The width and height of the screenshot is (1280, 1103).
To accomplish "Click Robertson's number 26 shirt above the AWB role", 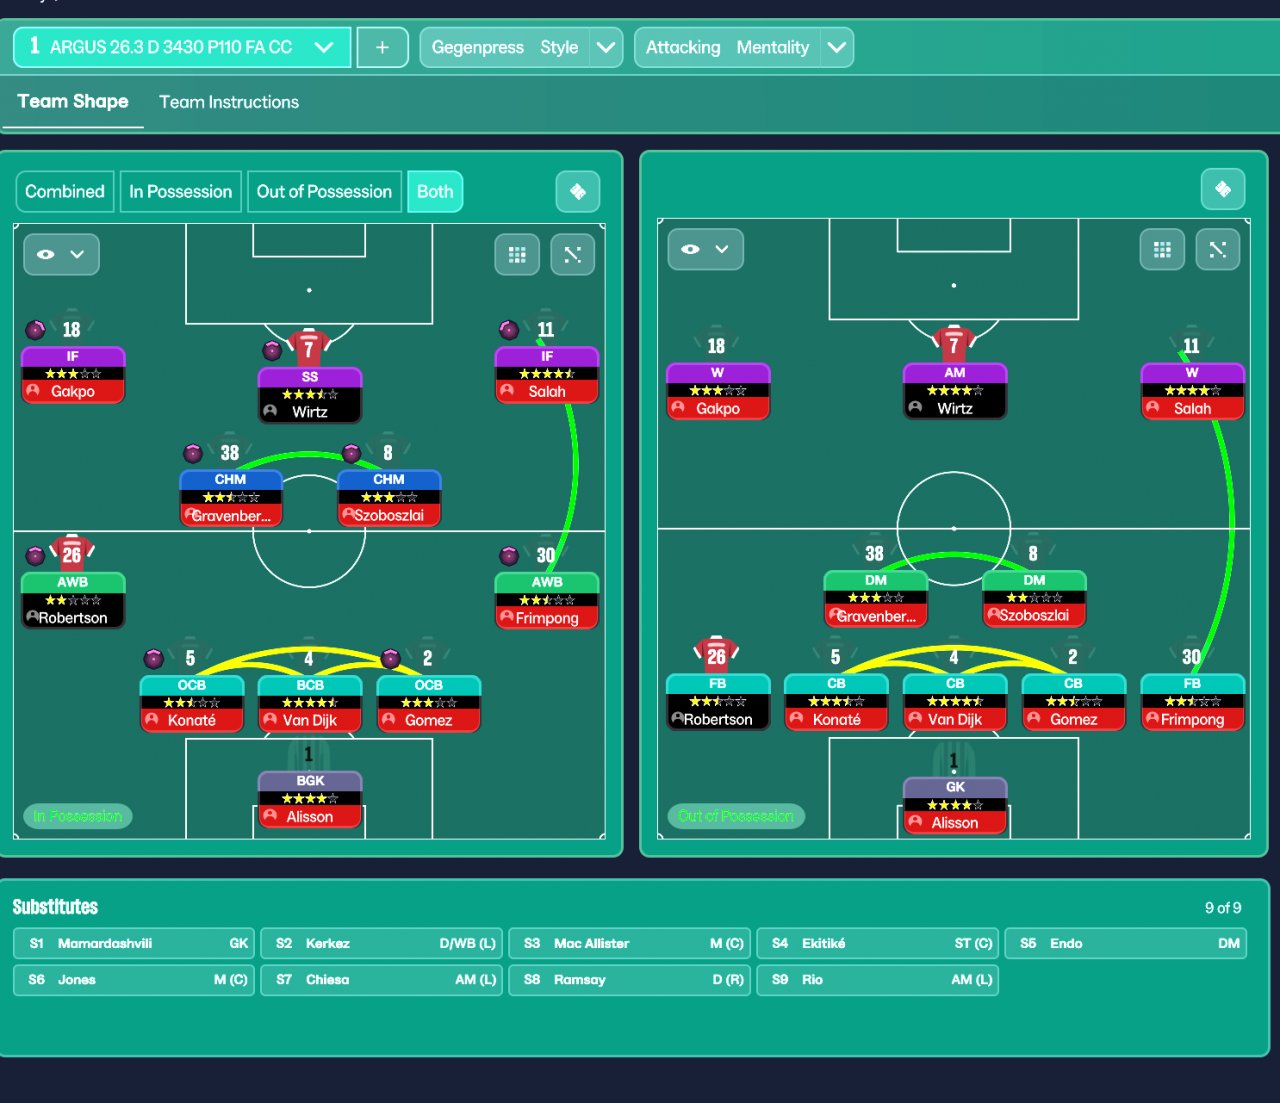I will pyautogui.click(x=72, y=553).
